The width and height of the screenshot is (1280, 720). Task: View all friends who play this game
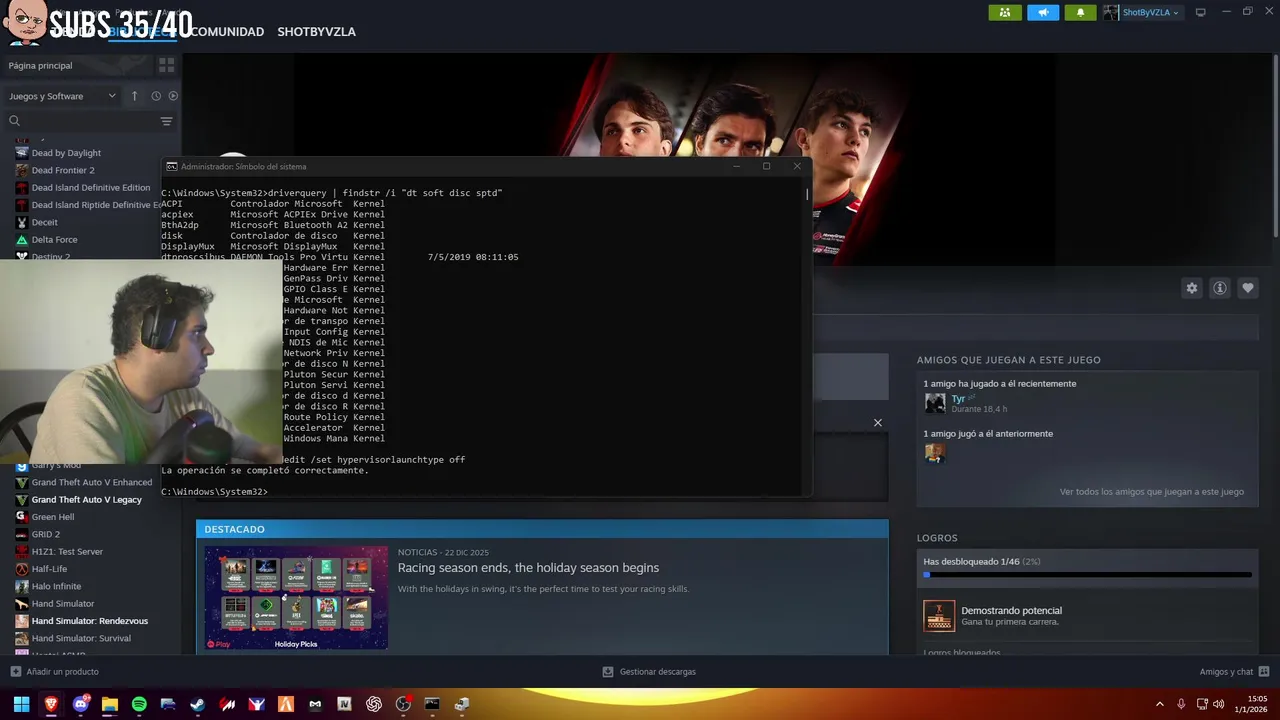(1152, 492)
